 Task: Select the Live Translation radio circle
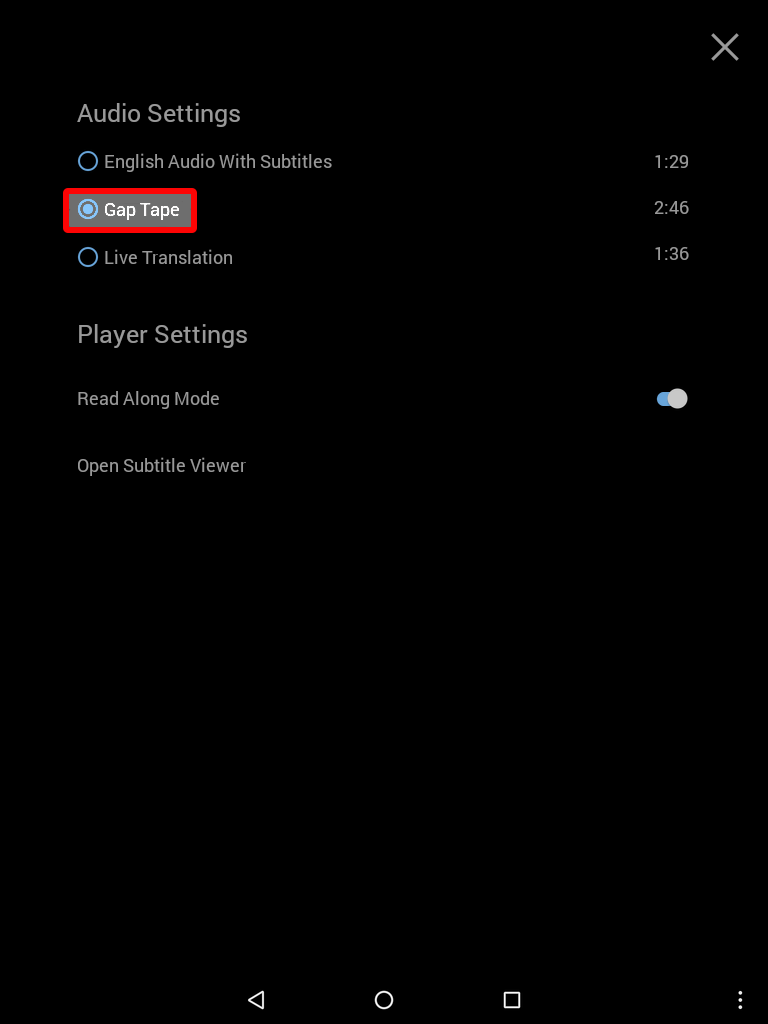click(88, 257)
